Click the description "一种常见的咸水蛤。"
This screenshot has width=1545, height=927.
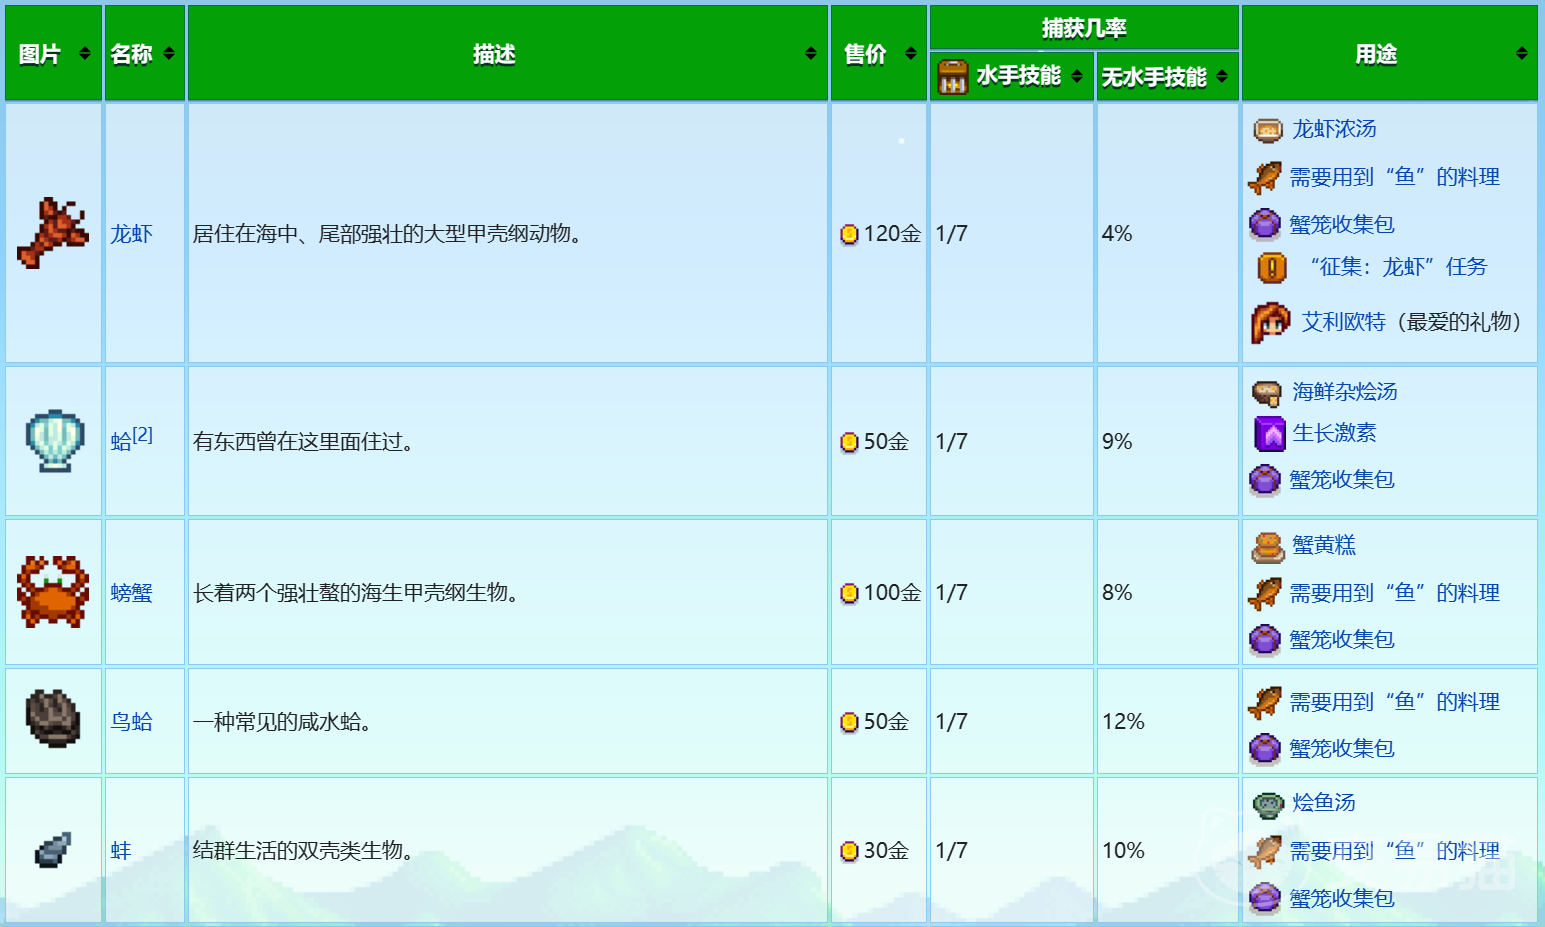pos(283,722)
